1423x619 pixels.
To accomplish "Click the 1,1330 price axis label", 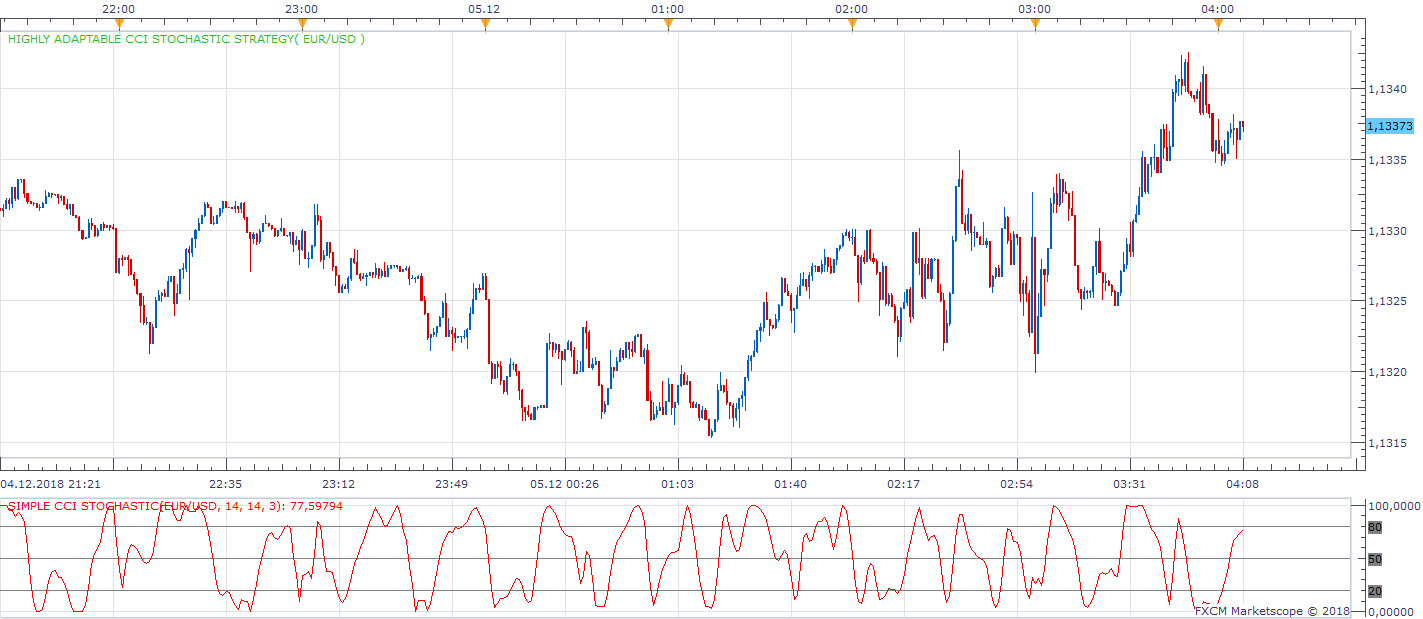I will (1387, 231).
